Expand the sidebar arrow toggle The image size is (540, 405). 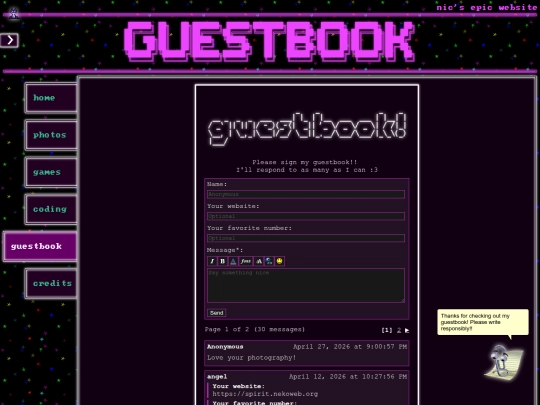click(x=9, y=40)
